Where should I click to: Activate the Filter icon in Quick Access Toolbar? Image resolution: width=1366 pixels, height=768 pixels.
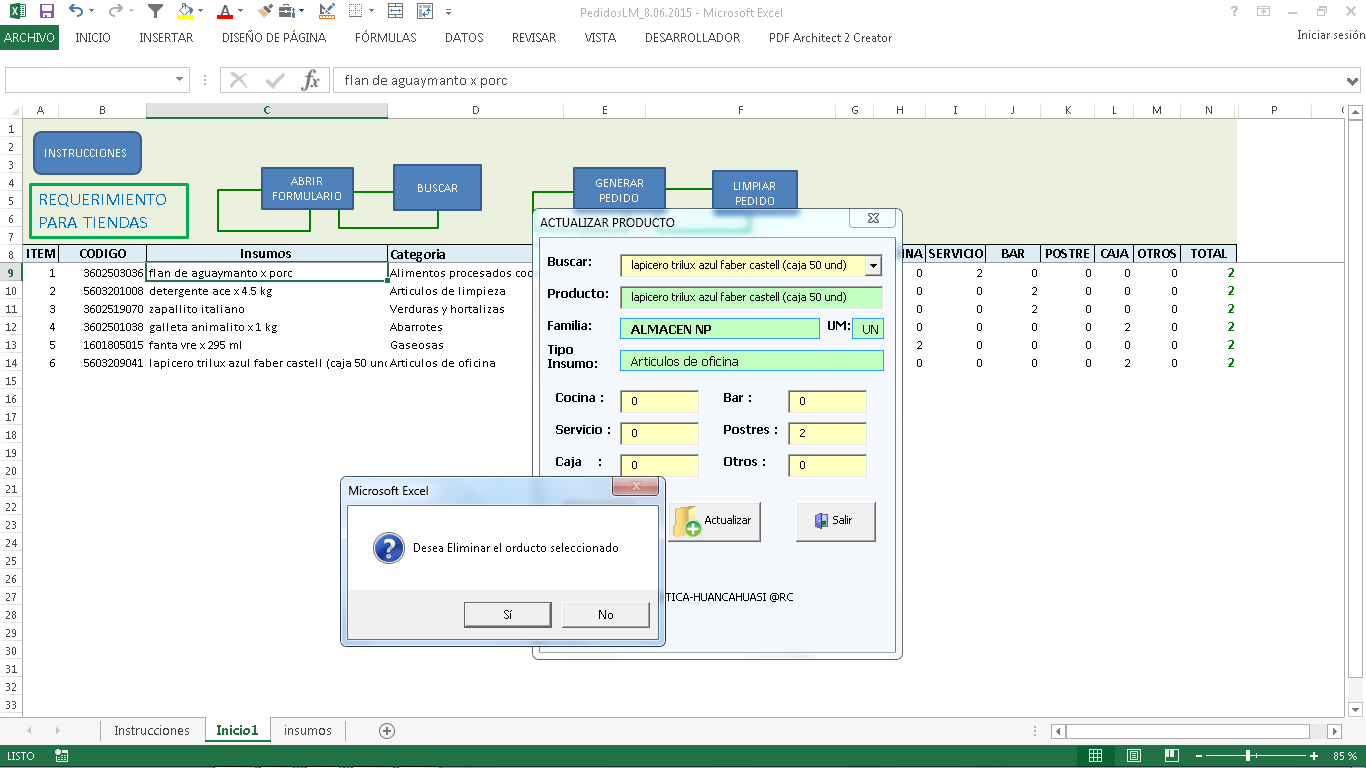click(x=153, y=11)
